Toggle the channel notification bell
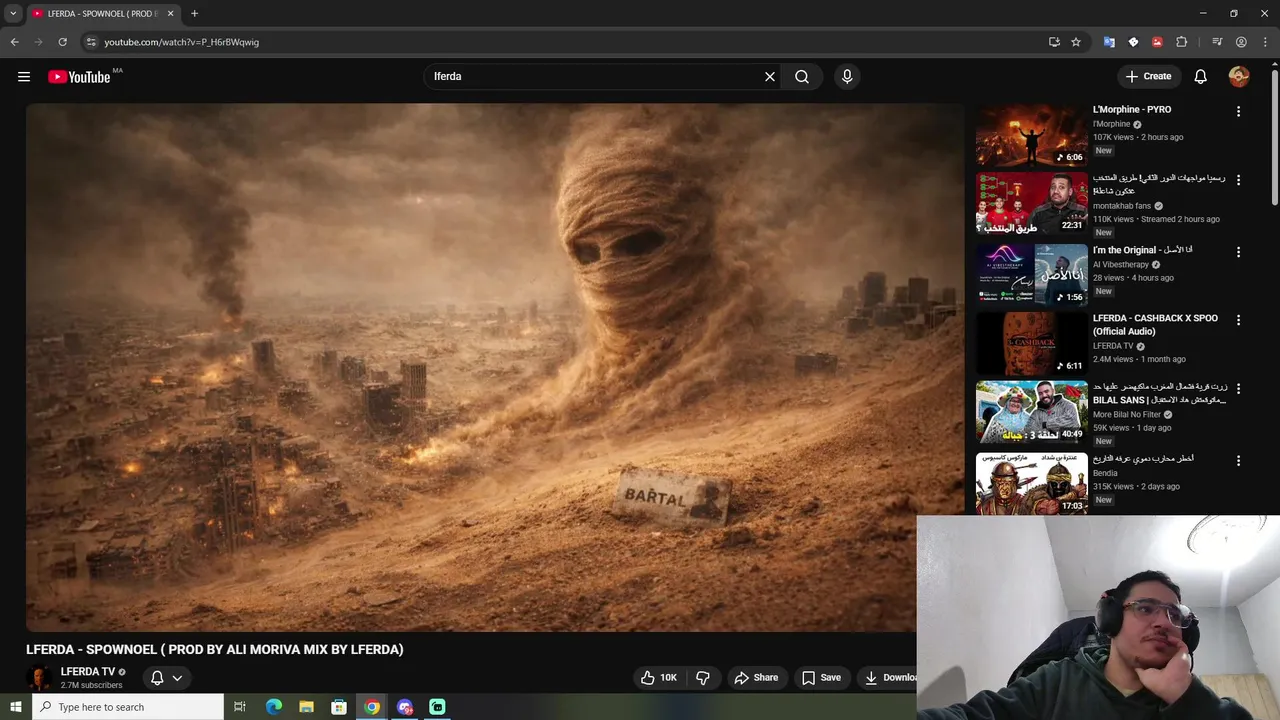1280x720 pixels. point(157,677)
